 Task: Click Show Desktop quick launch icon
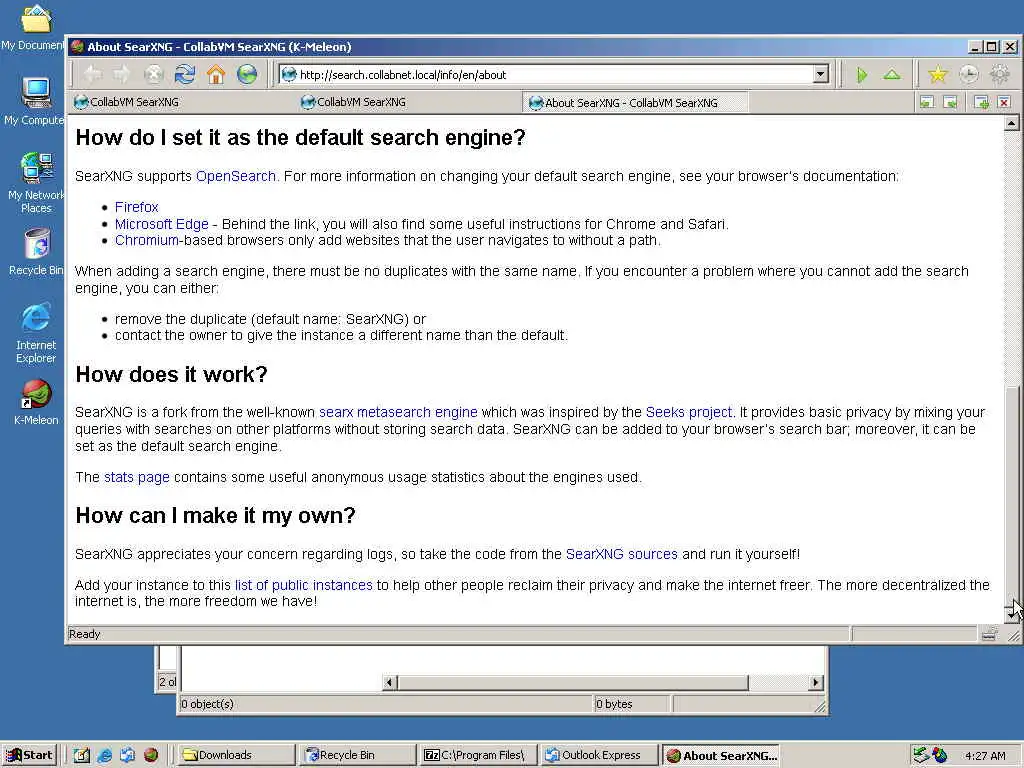point(81,755)
